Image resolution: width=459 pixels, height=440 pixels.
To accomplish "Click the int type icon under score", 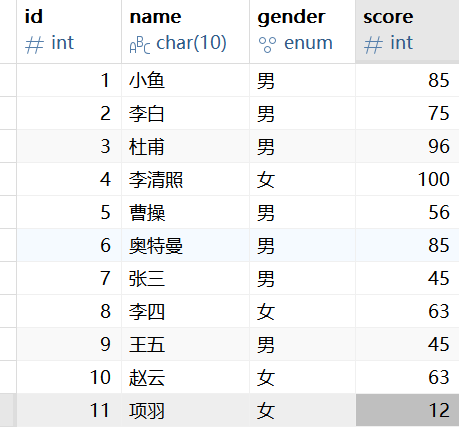I will (x=373, y=45).
